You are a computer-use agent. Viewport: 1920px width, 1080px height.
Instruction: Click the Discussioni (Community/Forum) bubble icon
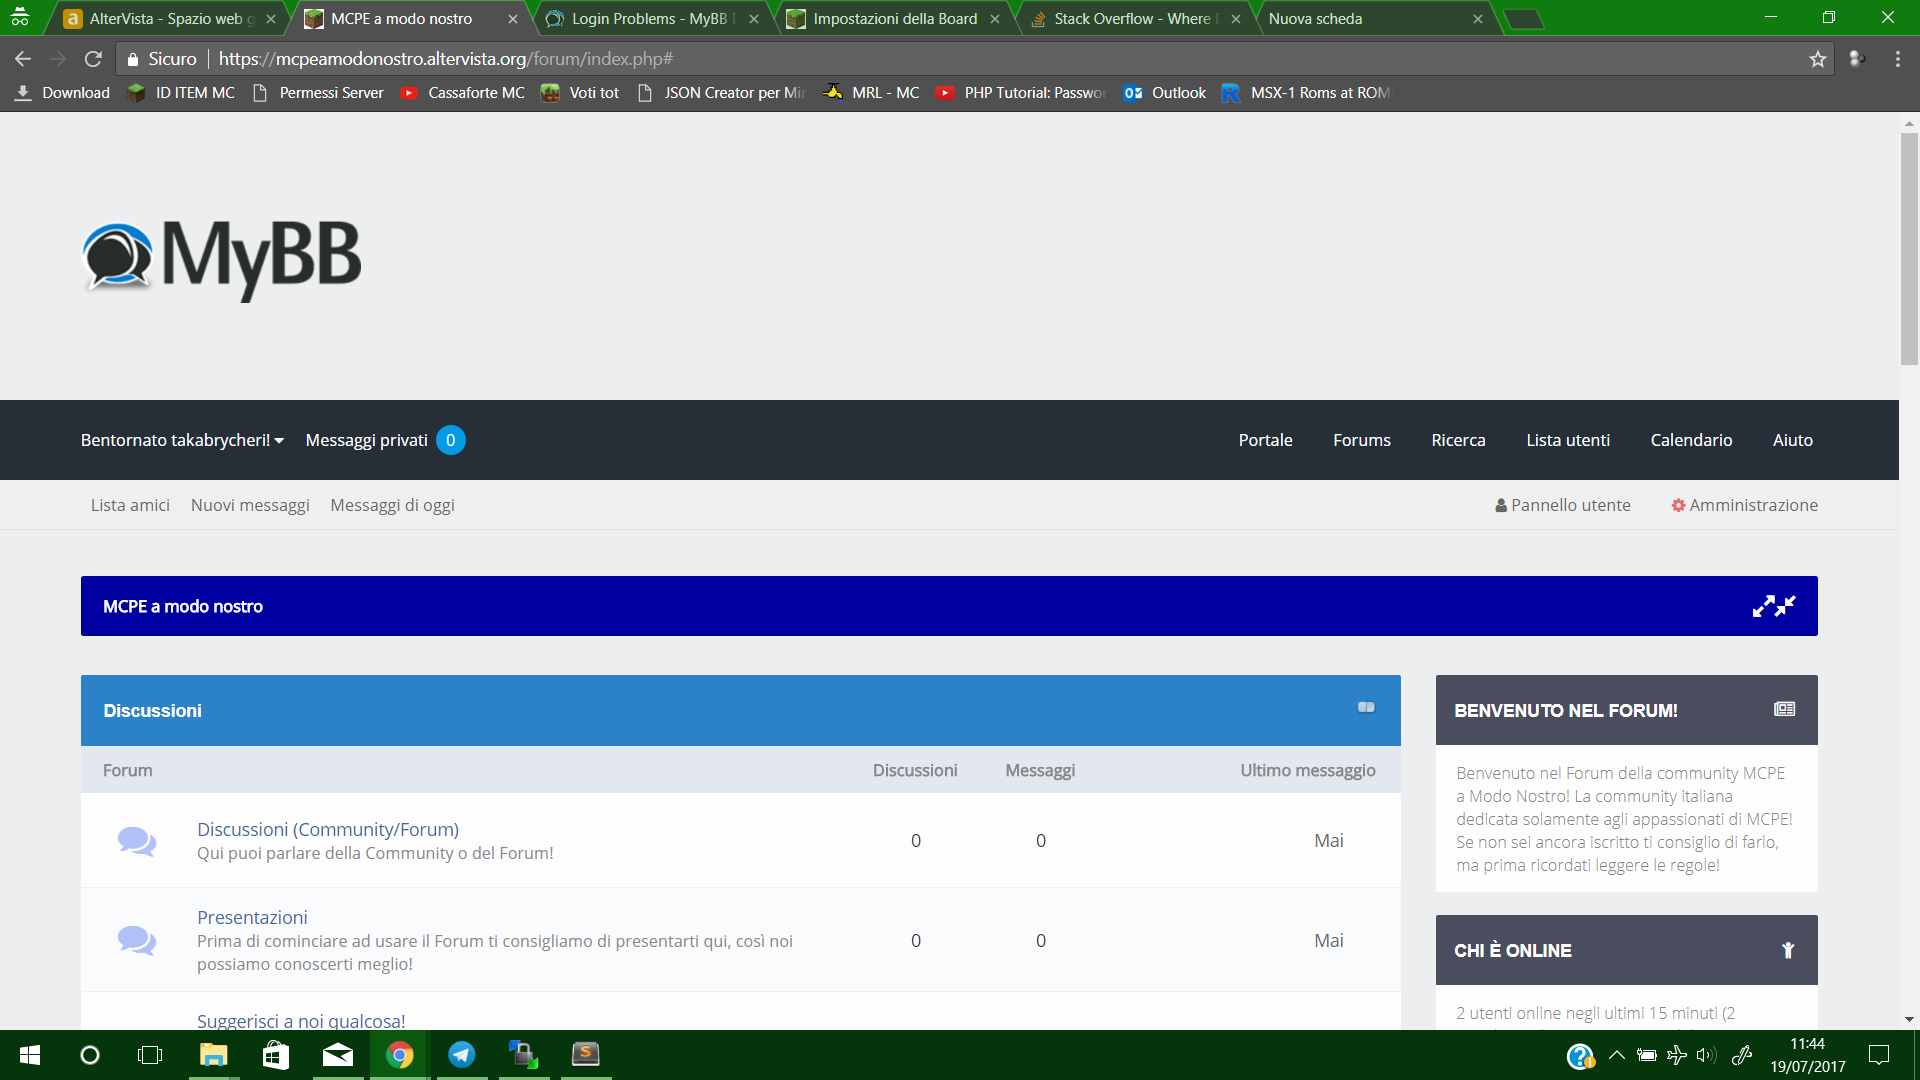tap(137, 841)
